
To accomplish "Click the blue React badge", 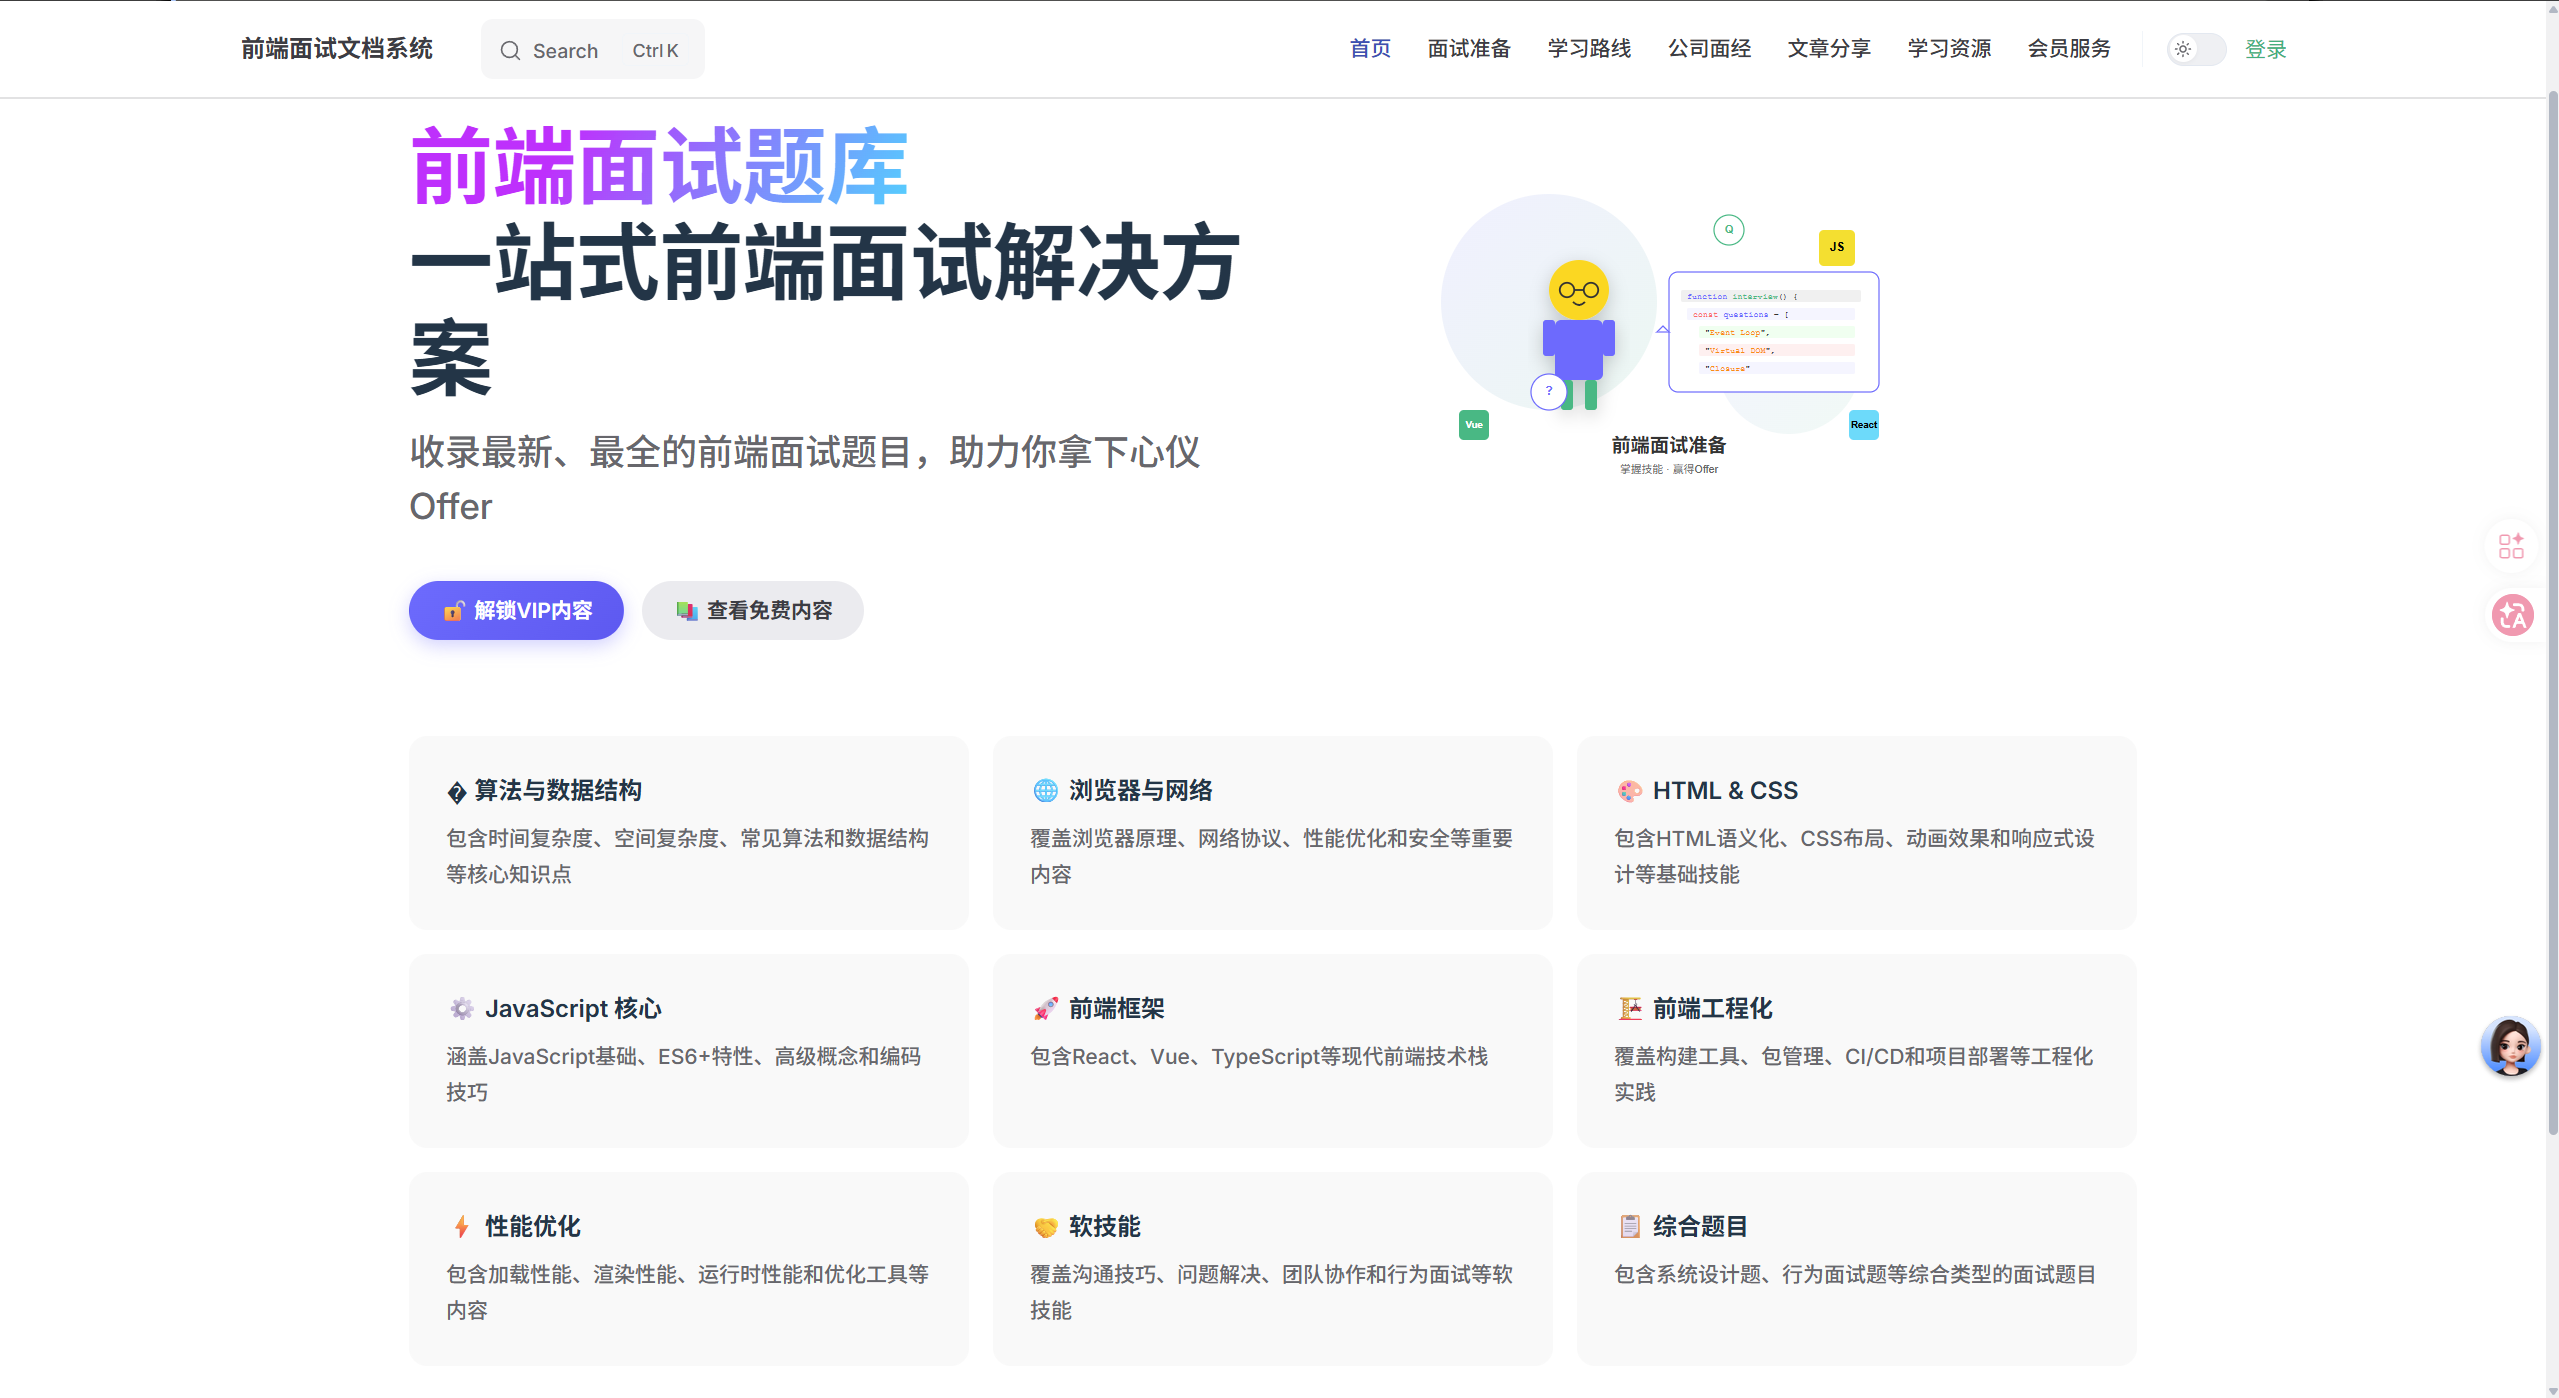I will pos(1863,425).
